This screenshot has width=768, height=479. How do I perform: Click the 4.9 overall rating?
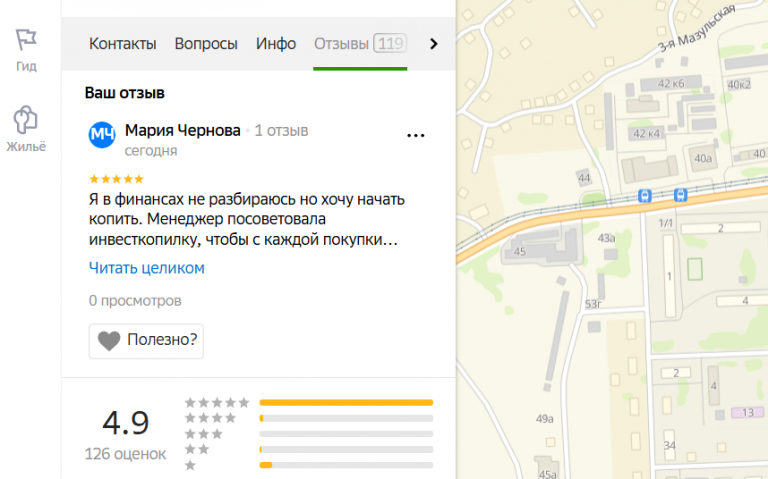click(125, 423)
